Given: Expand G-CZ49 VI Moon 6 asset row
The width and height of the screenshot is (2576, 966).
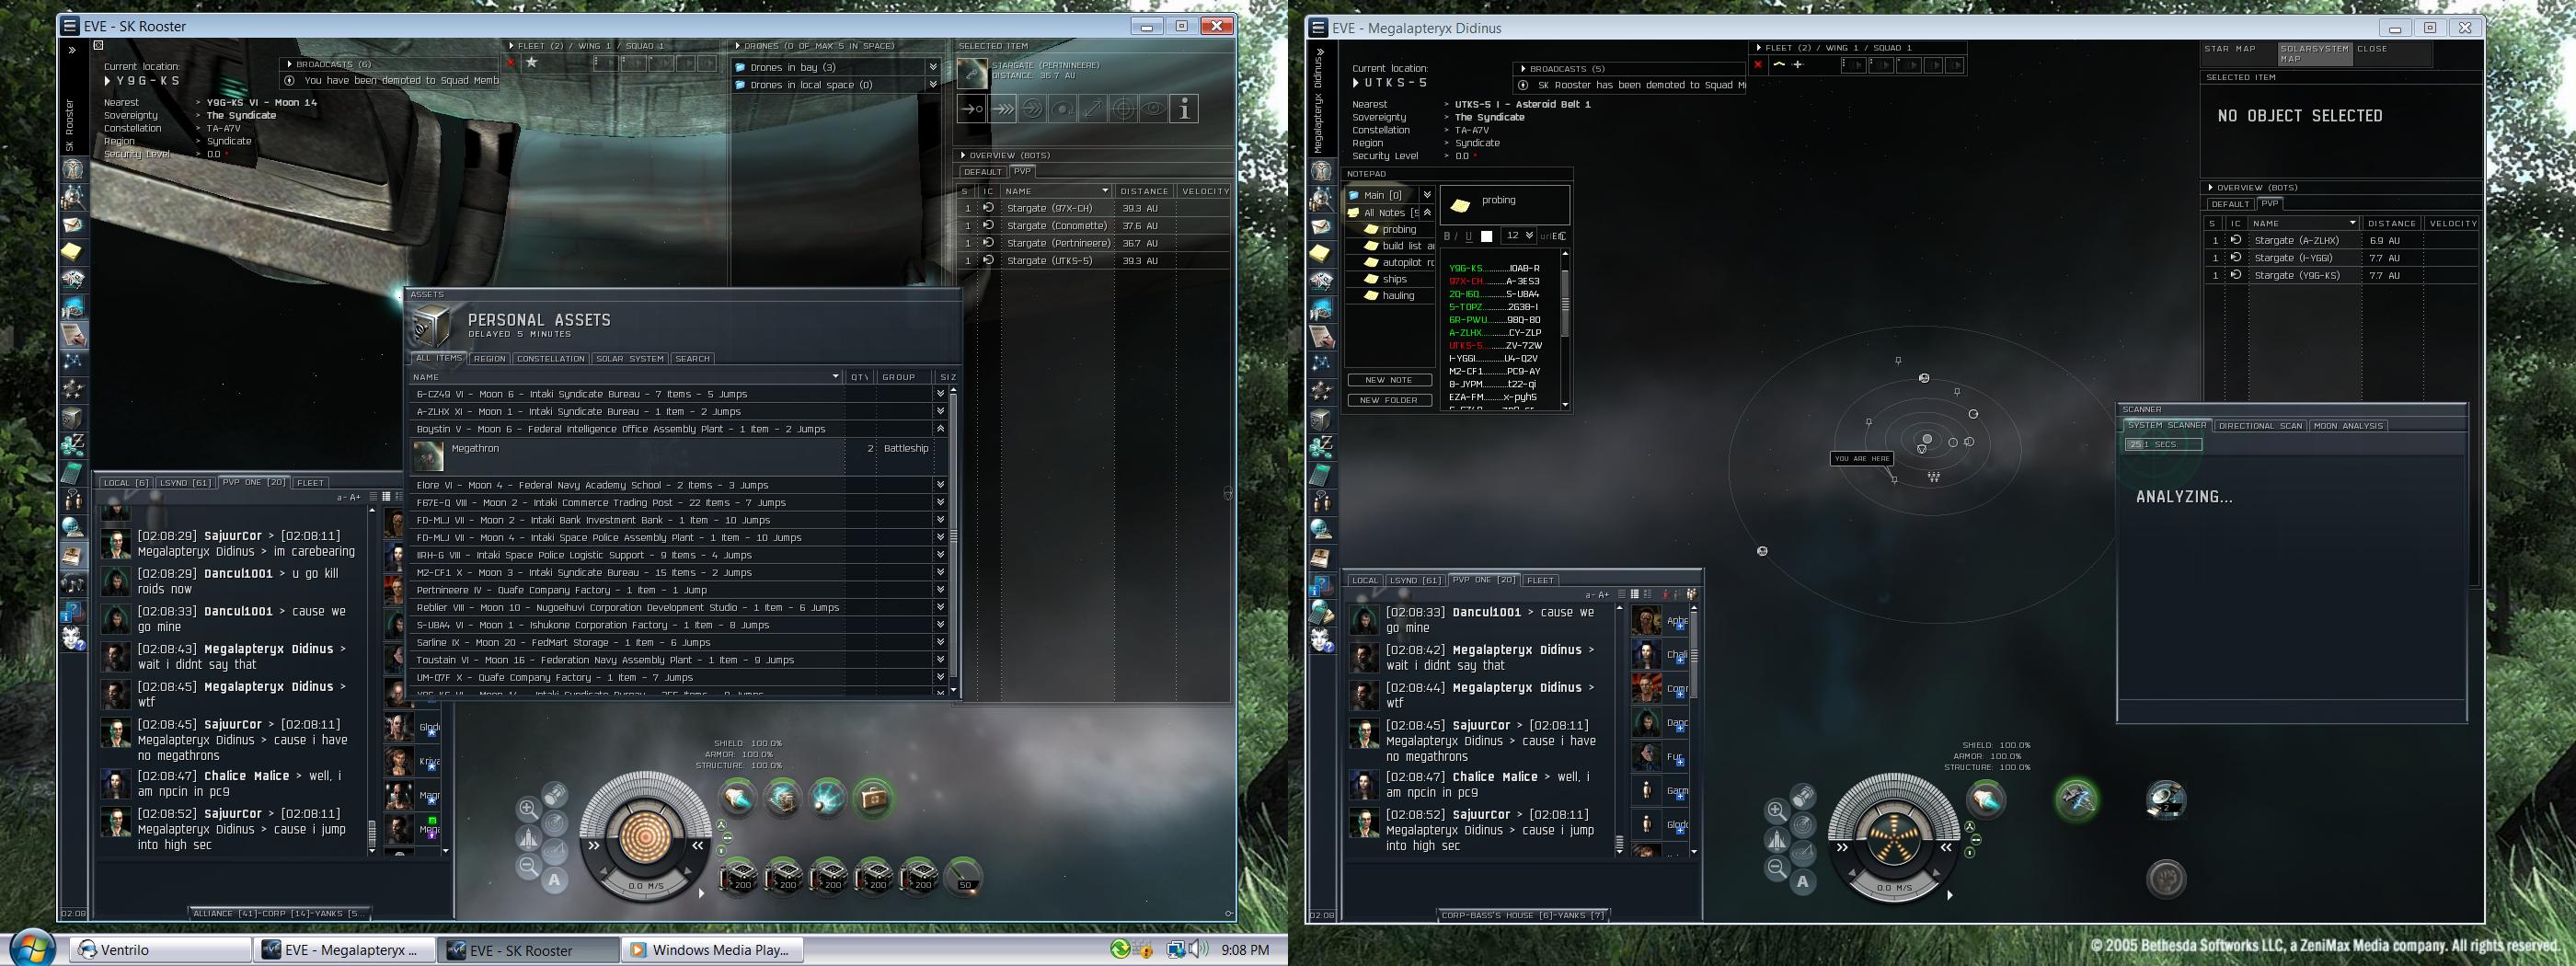Looking at the screenshot, I should (x=940, y=394).
